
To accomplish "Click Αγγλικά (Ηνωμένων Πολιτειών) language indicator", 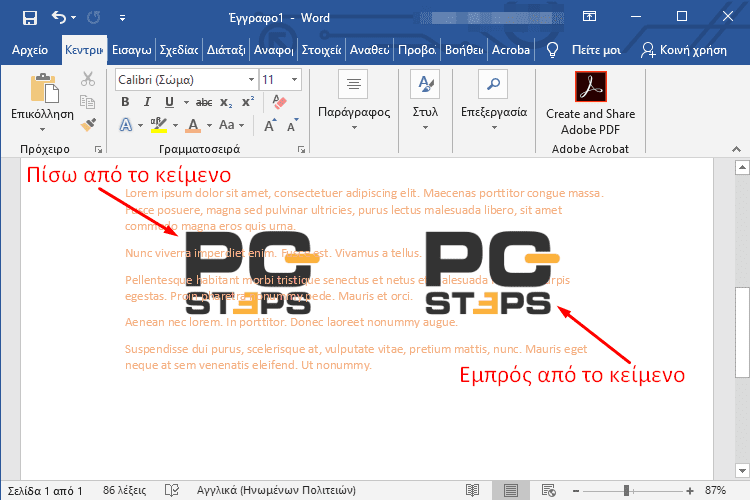I will coord(276,490).
